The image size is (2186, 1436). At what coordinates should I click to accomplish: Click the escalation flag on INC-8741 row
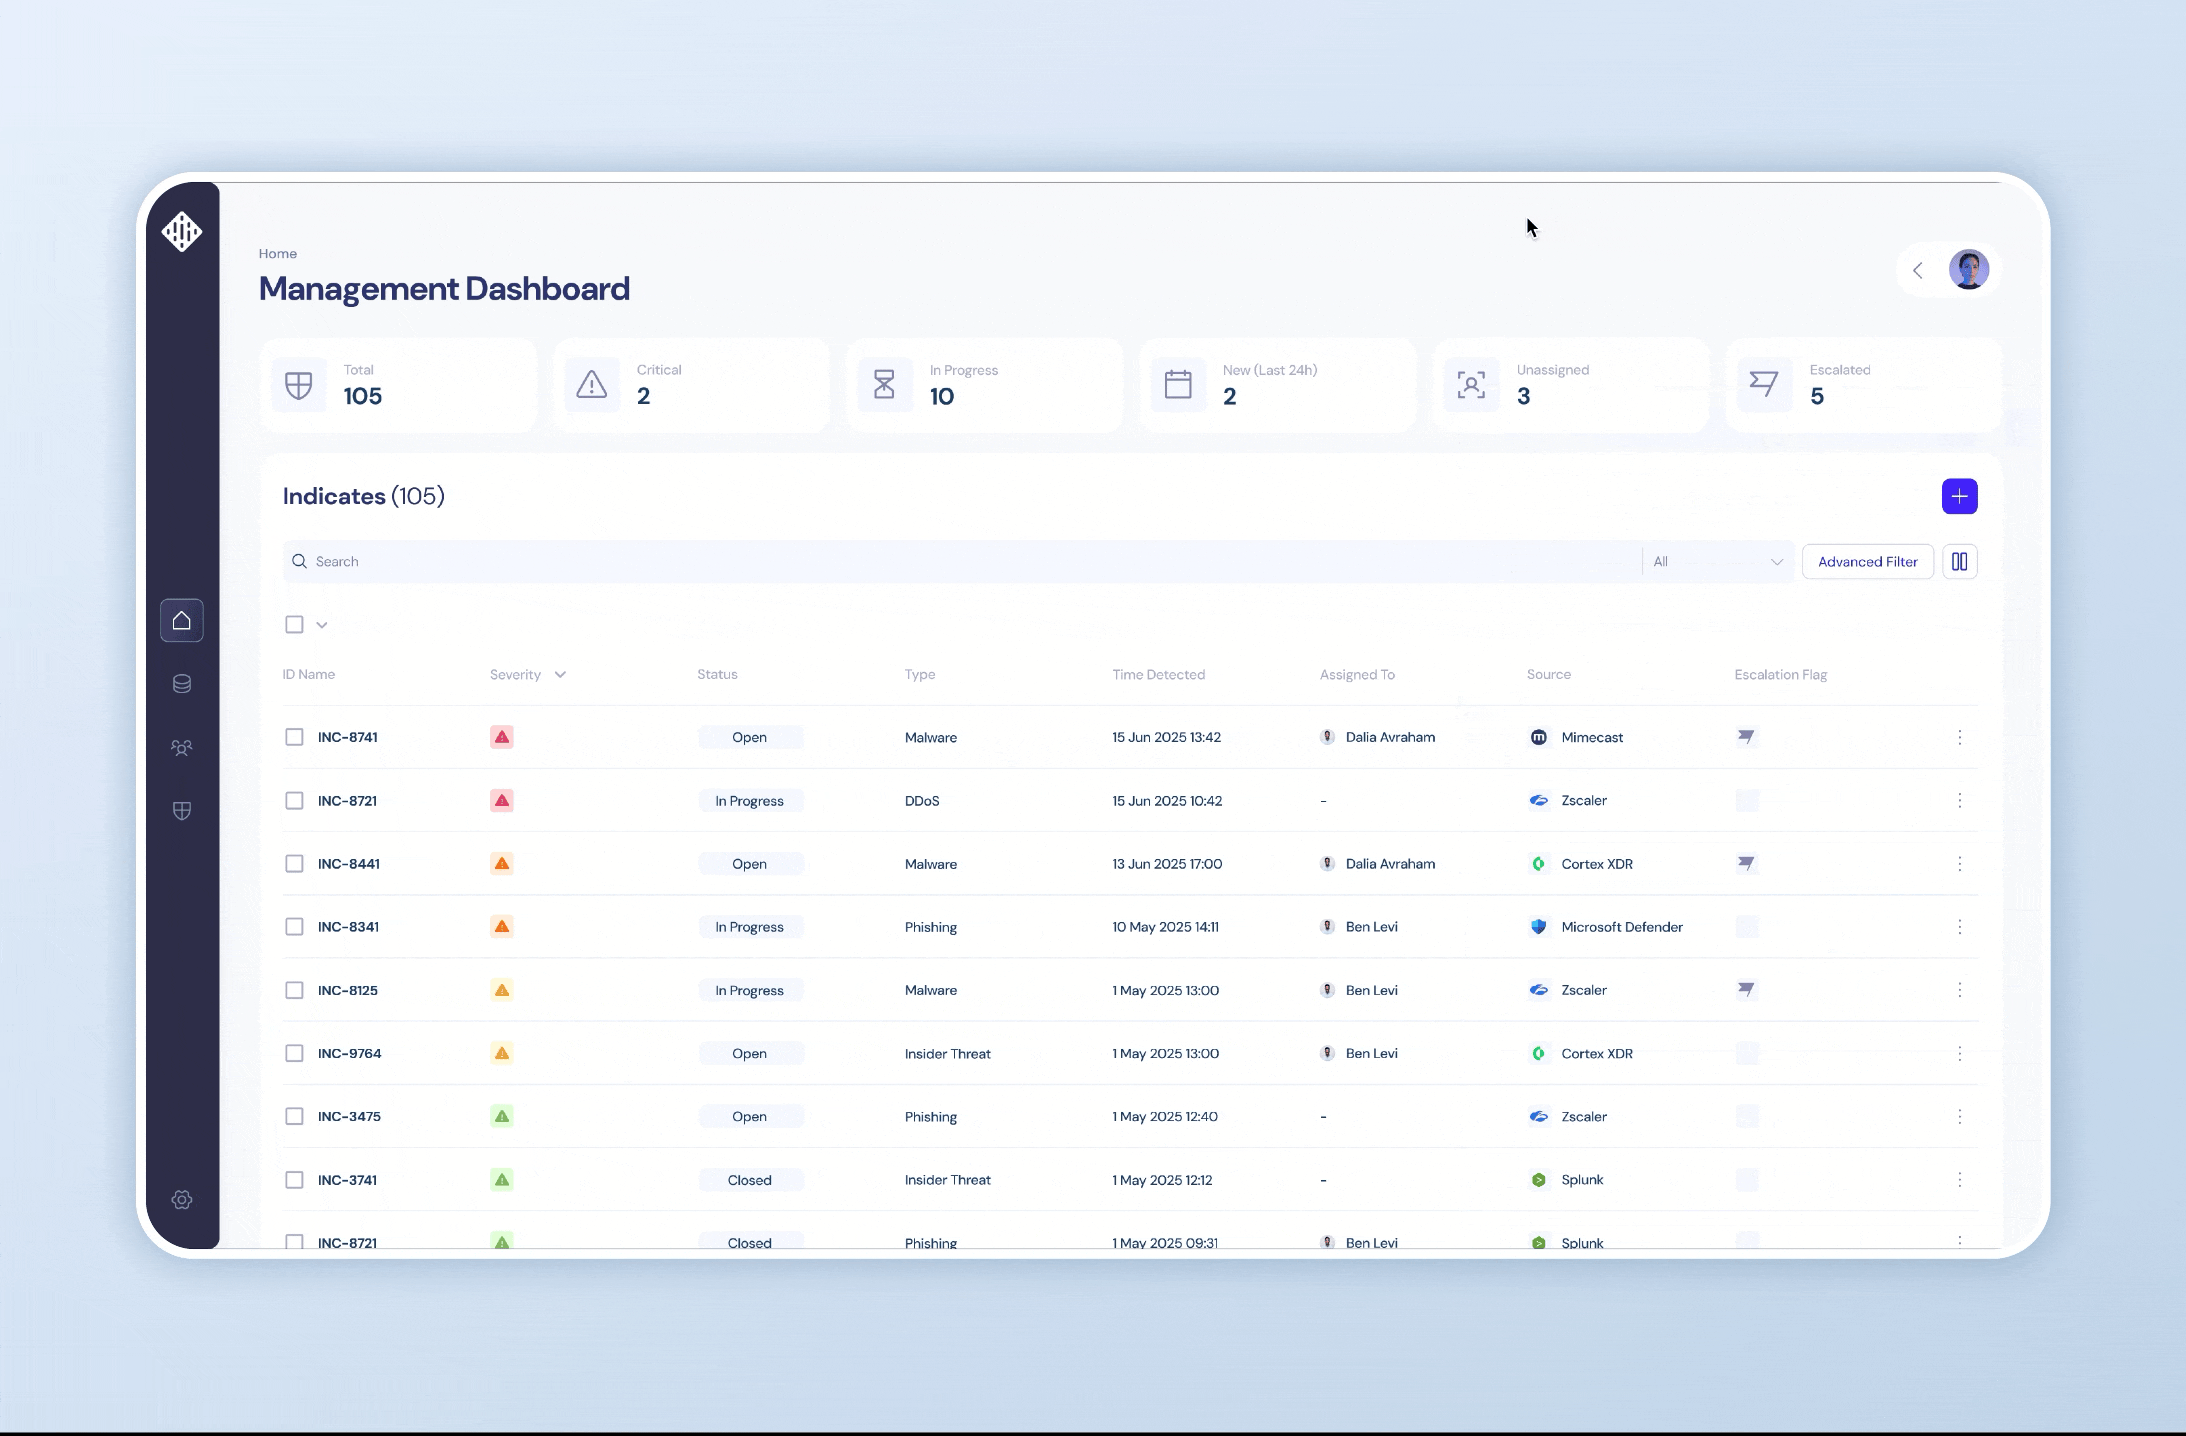[x=1746, y=737]
